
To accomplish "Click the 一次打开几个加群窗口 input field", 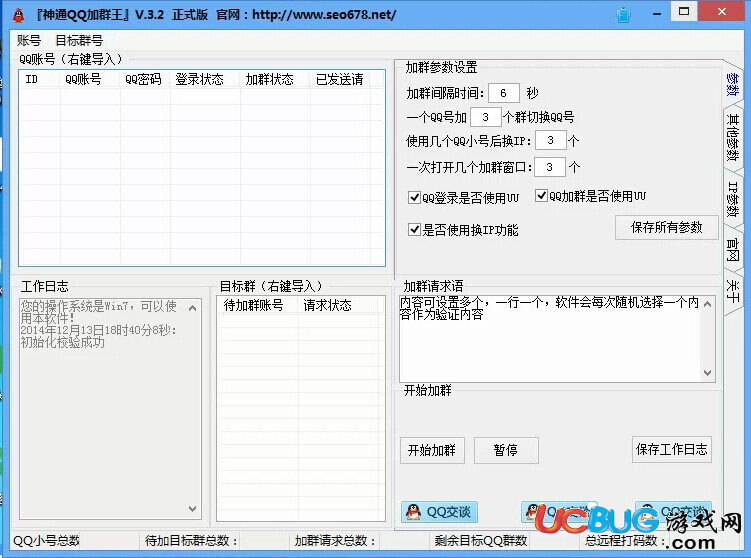I will [549, 167].
